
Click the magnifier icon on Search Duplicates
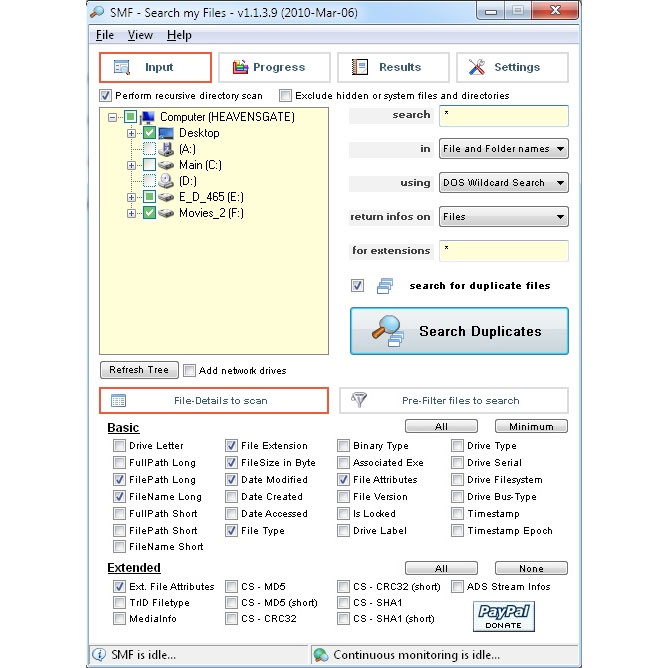point(385,331)
